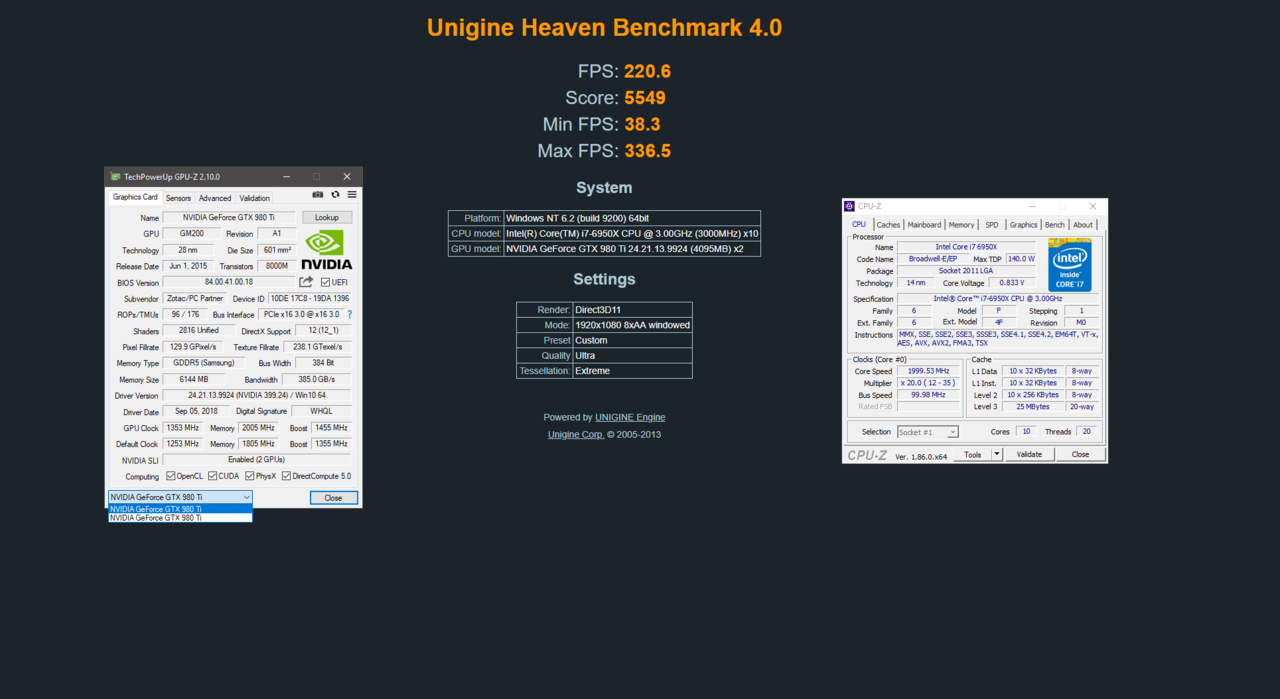Image resolution: width=1280 pixels, height=699 pixels.
Task: Take a GPU-Z screenshot with camera icon
Action: click(x=318, y=195)
